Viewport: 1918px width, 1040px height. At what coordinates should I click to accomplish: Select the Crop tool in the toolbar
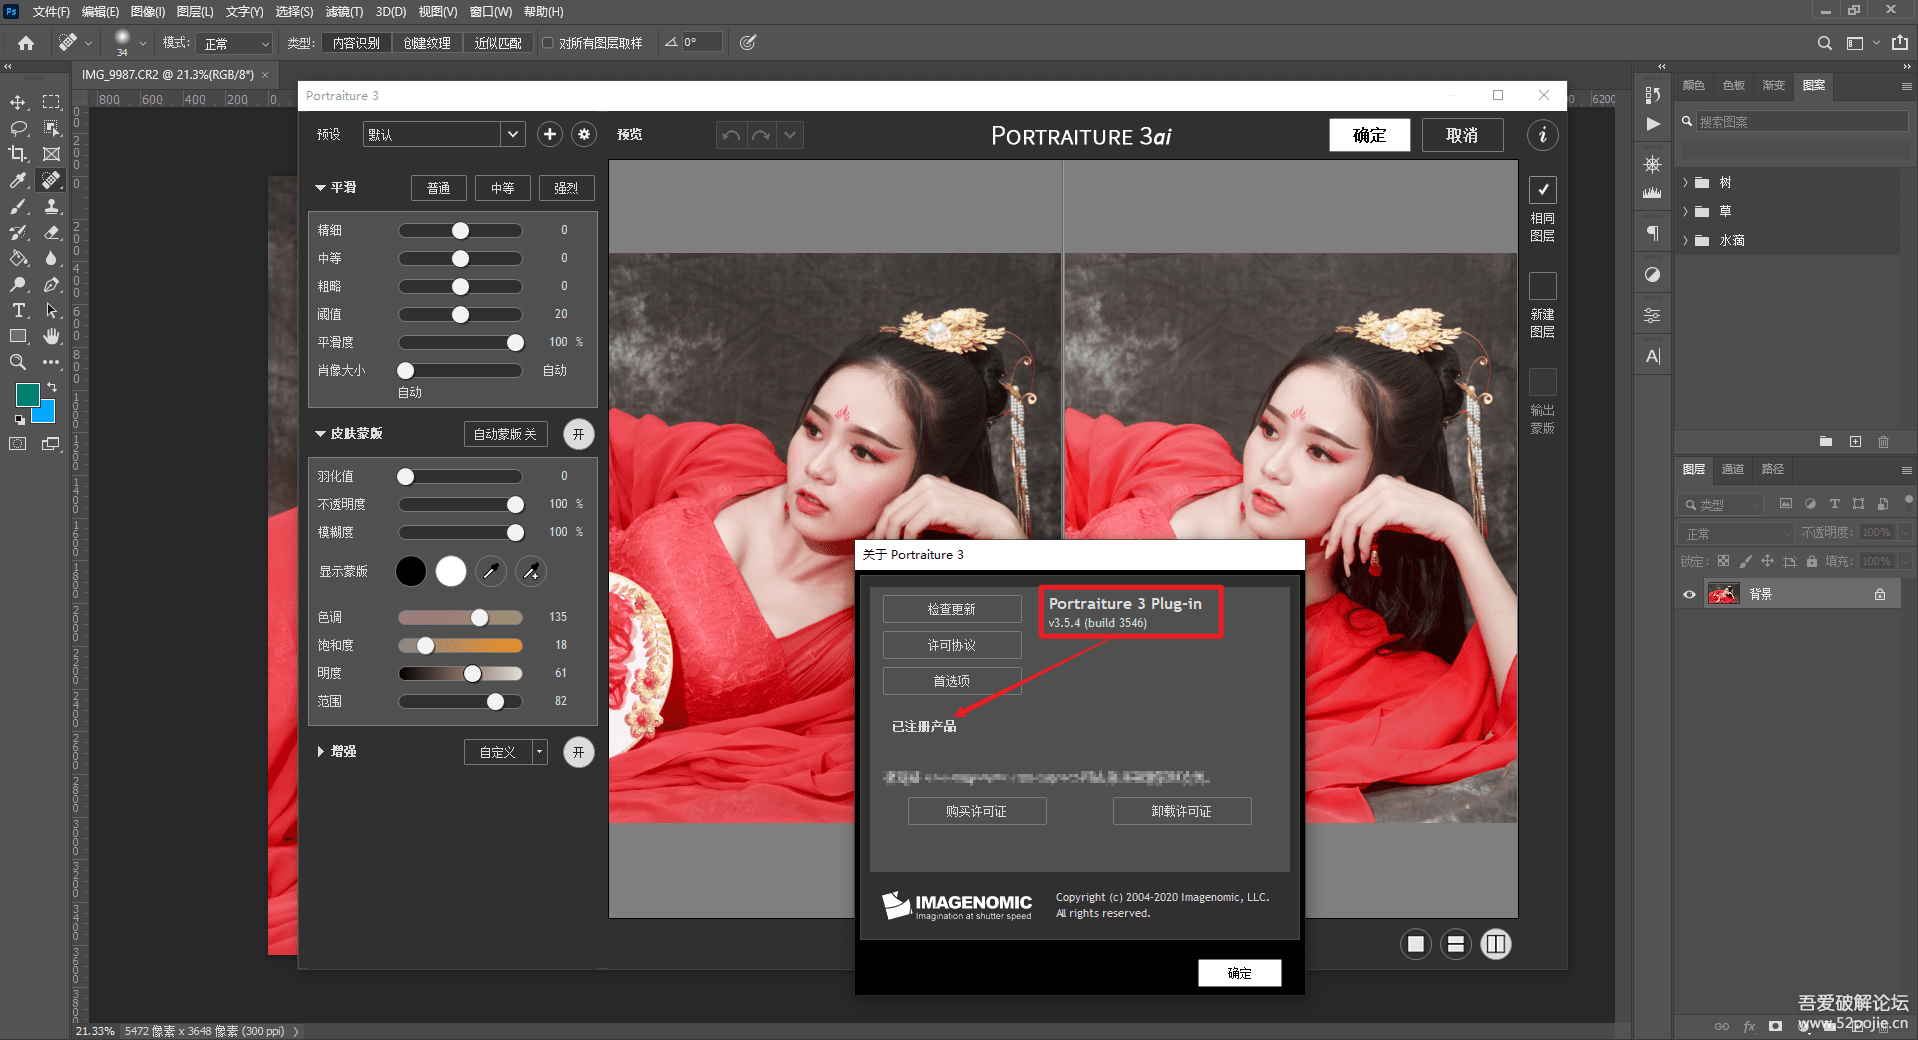point(18,154)
